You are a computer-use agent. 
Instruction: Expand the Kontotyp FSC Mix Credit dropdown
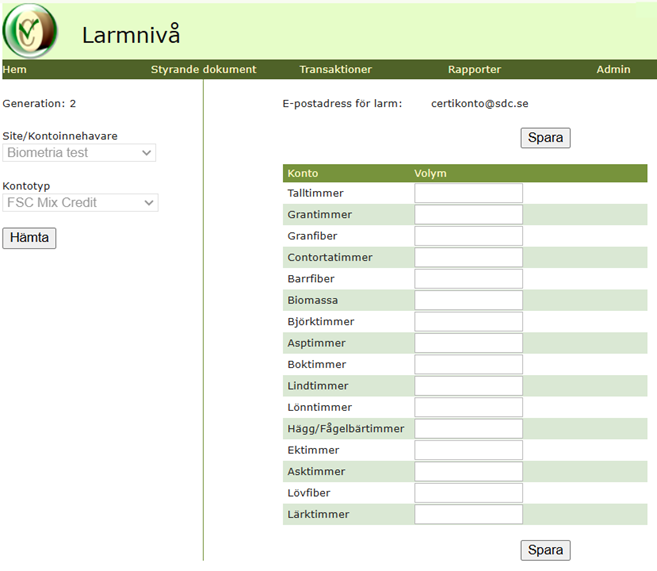[80, 203]
